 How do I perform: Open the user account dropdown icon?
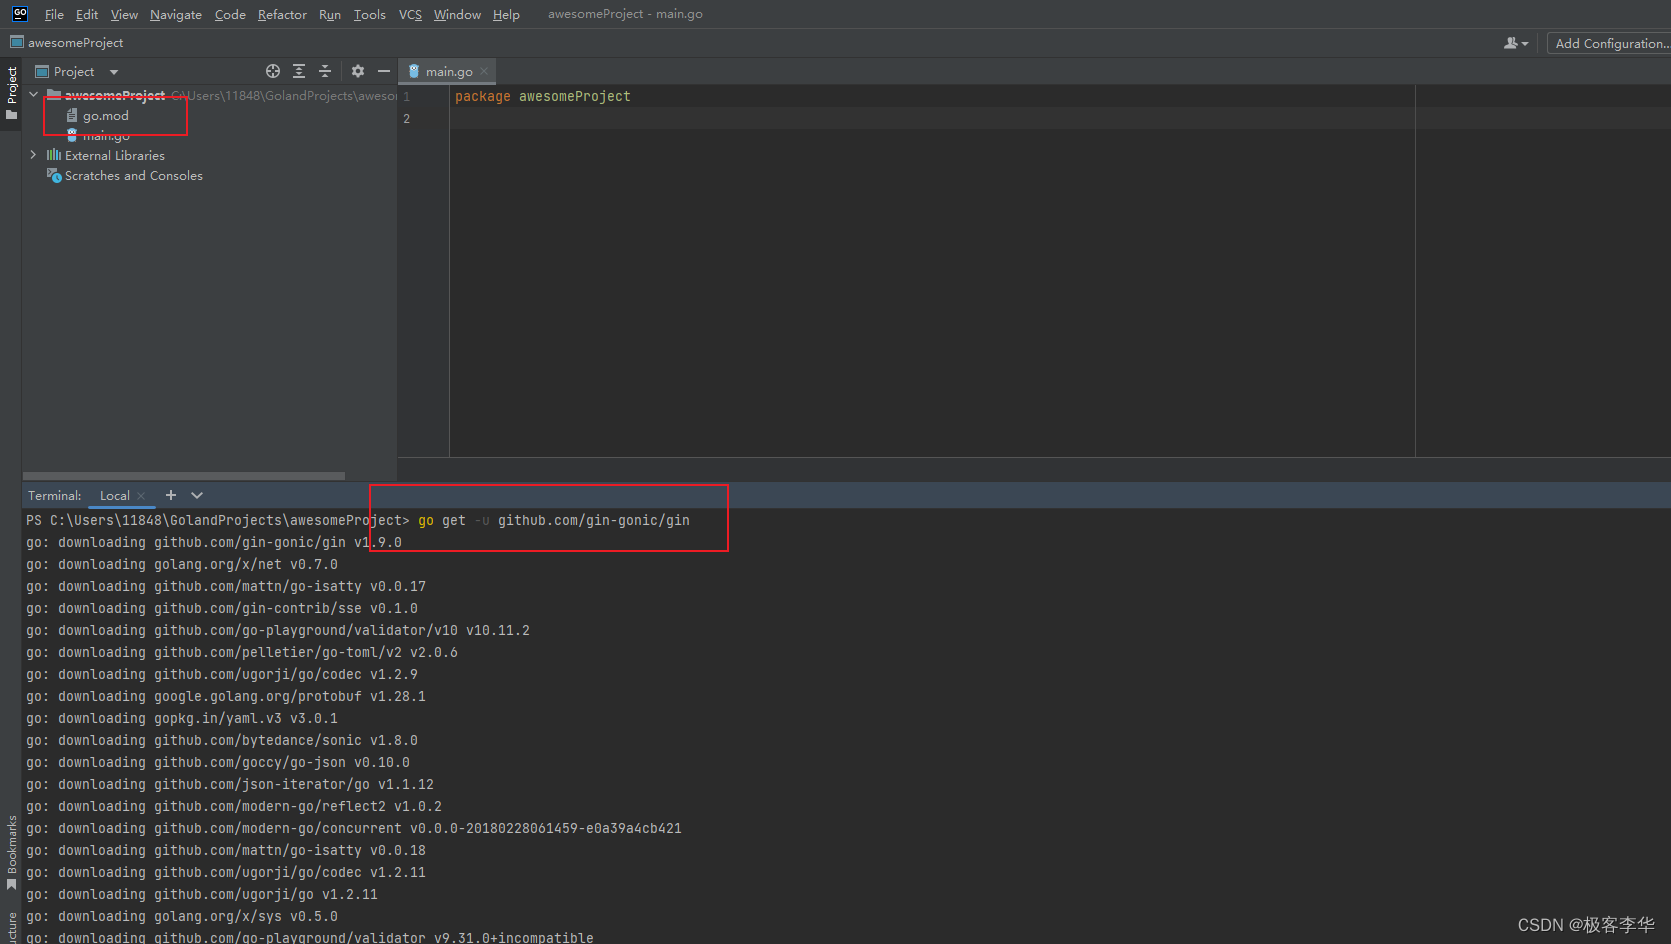point(1516,43)
